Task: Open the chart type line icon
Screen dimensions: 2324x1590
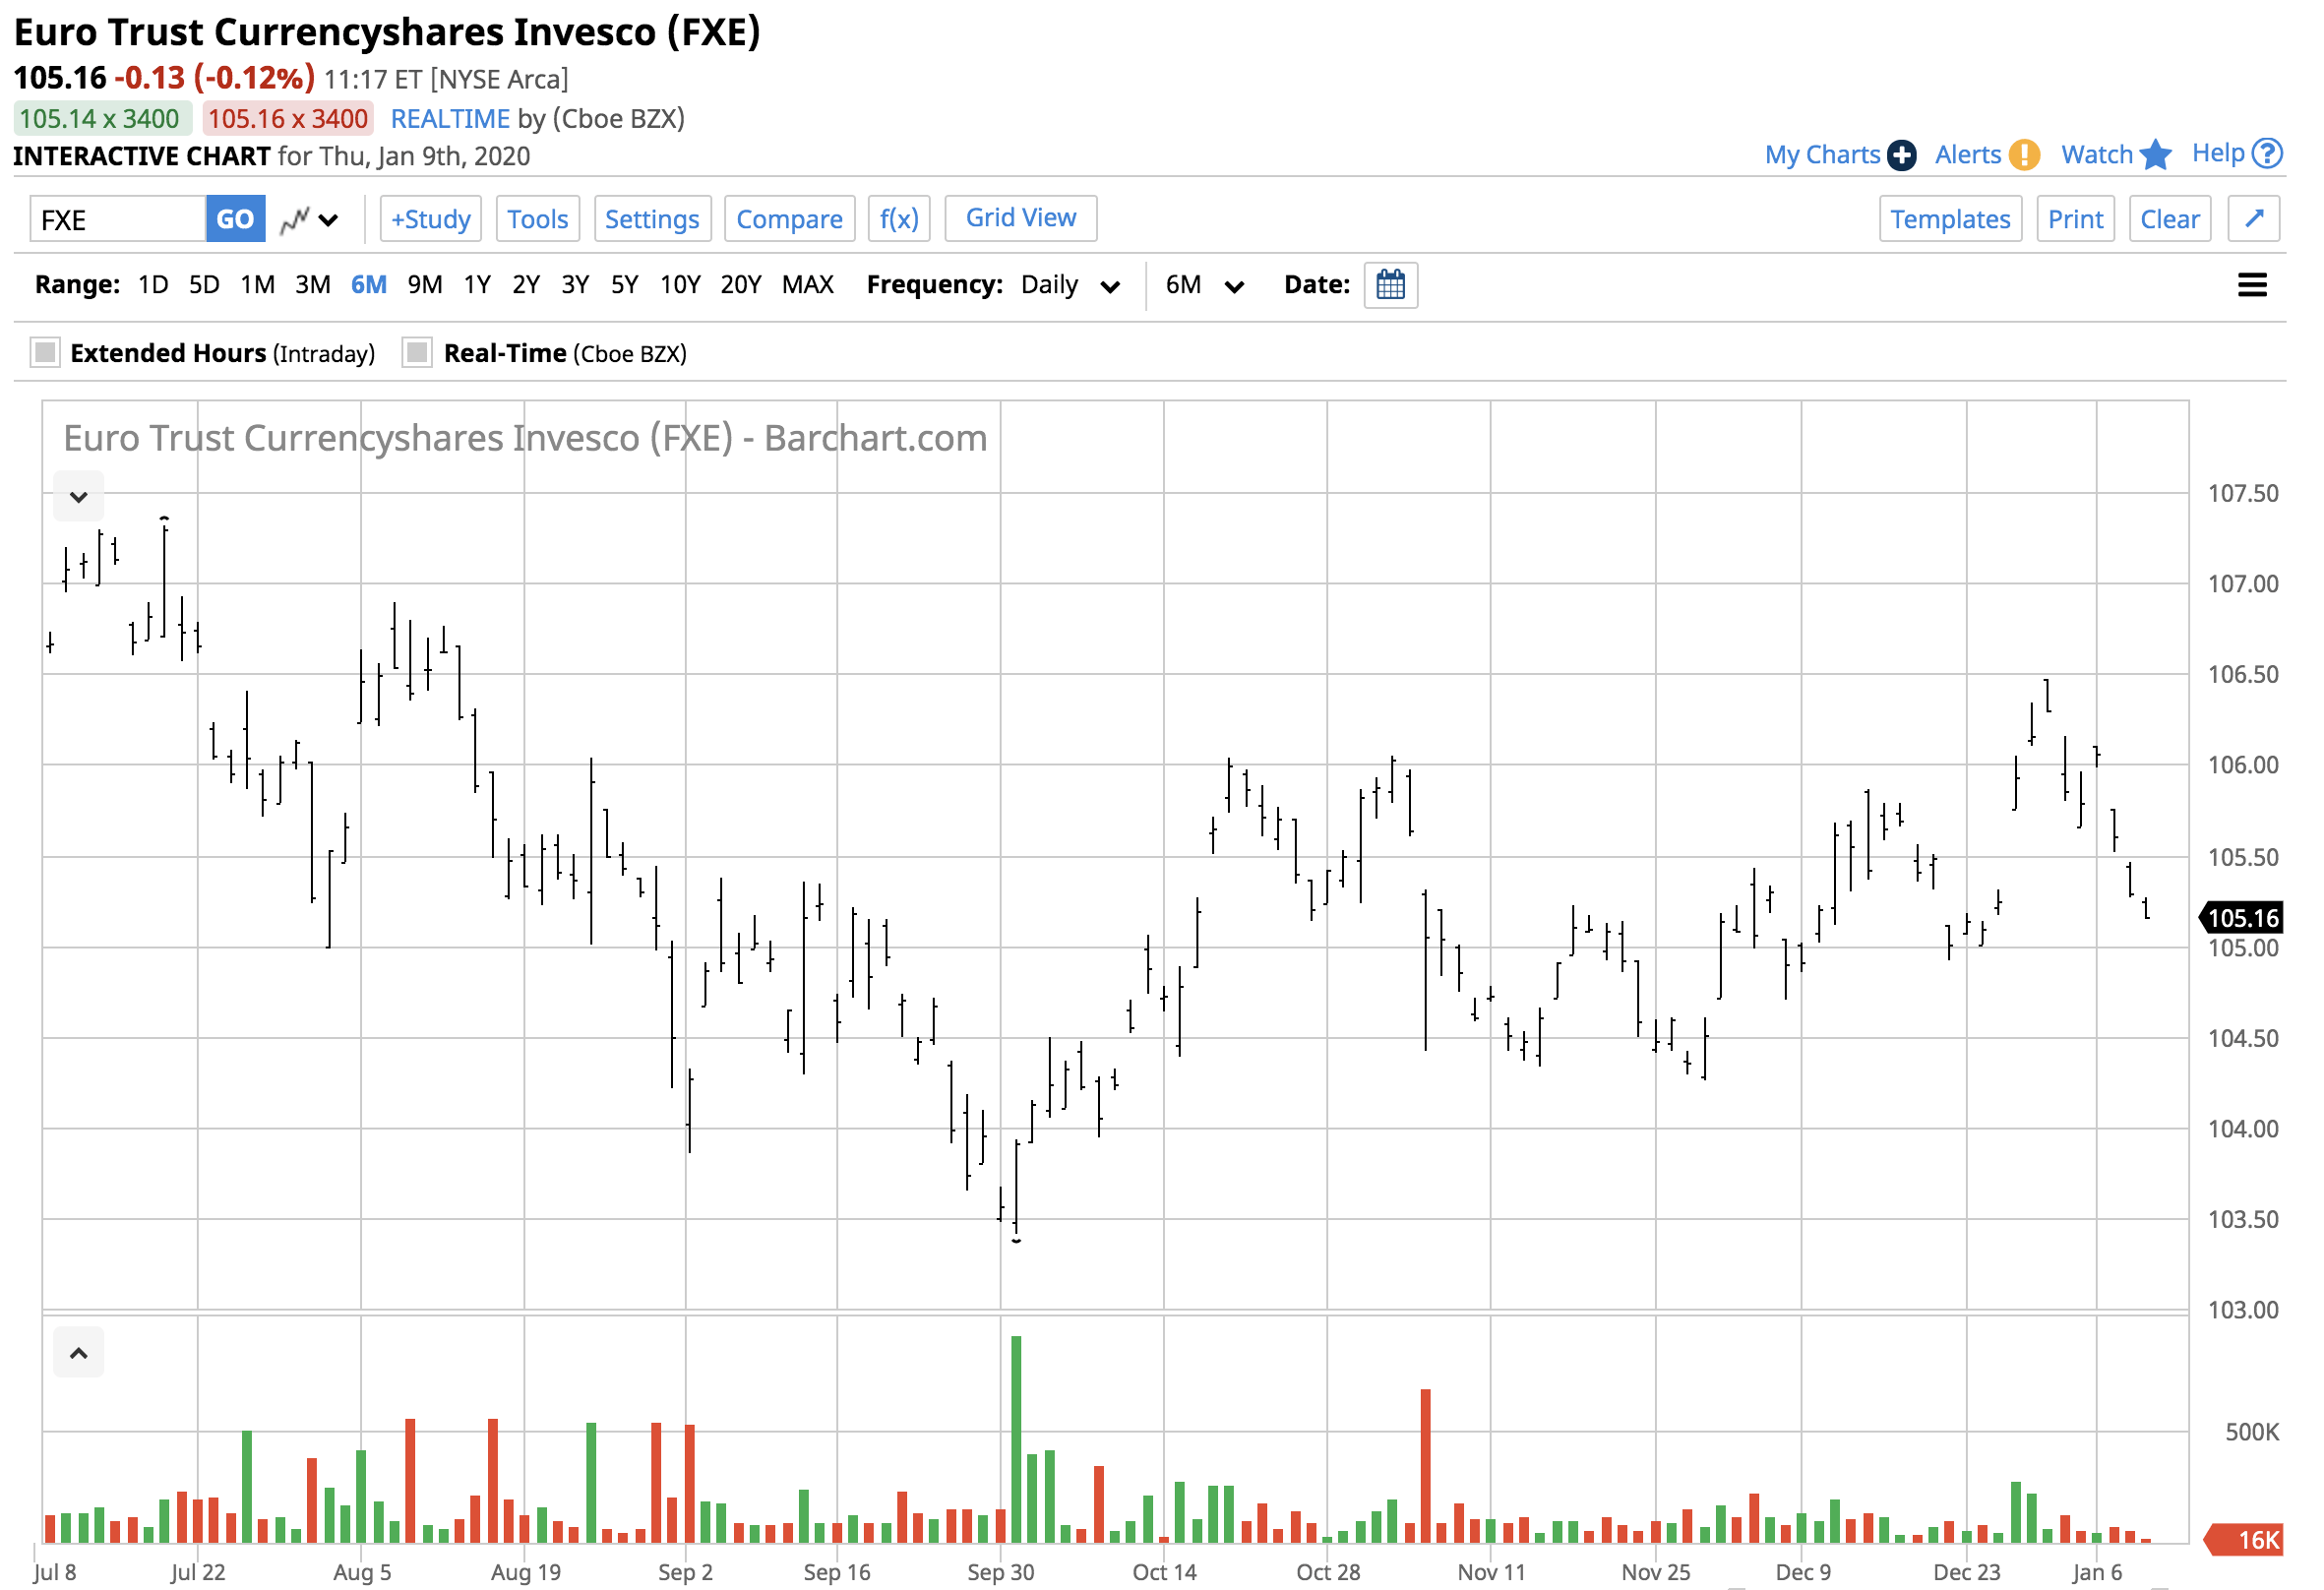Action: [x=295, y=220]
